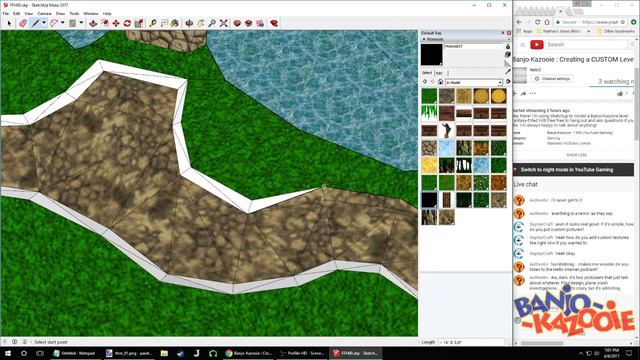Screen dimensions: 640x360
Task: Click the Channel settings button
Action: tap(553, 78)
